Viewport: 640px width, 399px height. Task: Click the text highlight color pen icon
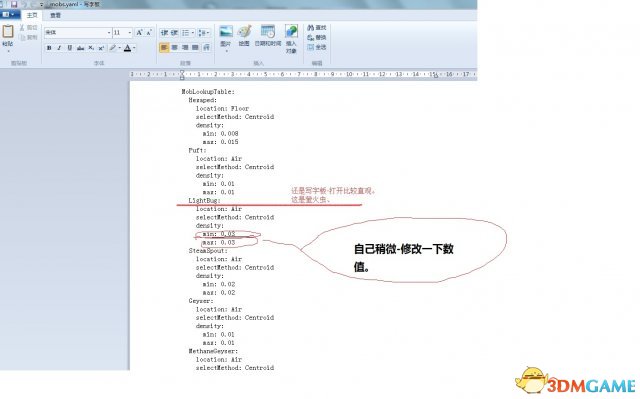[x=113, y=48]
